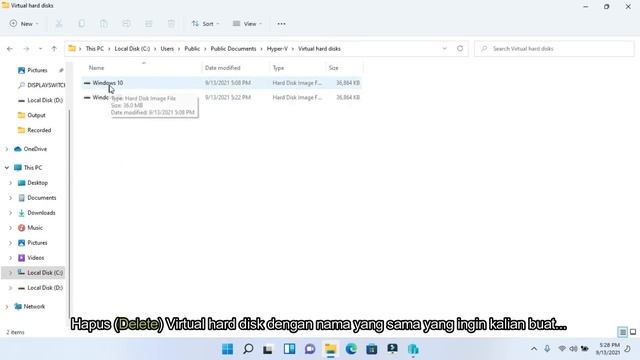Collapse the This PC tree node
Image resolution: width=640 pixels, height=360 pixels.
point(7,168)
